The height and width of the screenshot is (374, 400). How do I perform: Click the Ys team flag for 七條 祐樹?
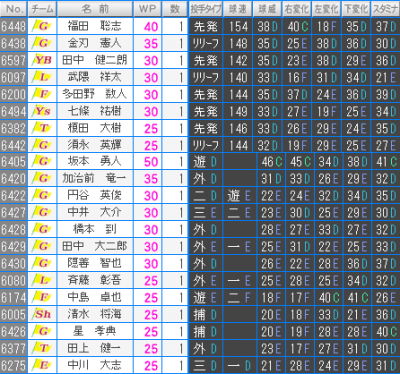(x=42, y=111)
